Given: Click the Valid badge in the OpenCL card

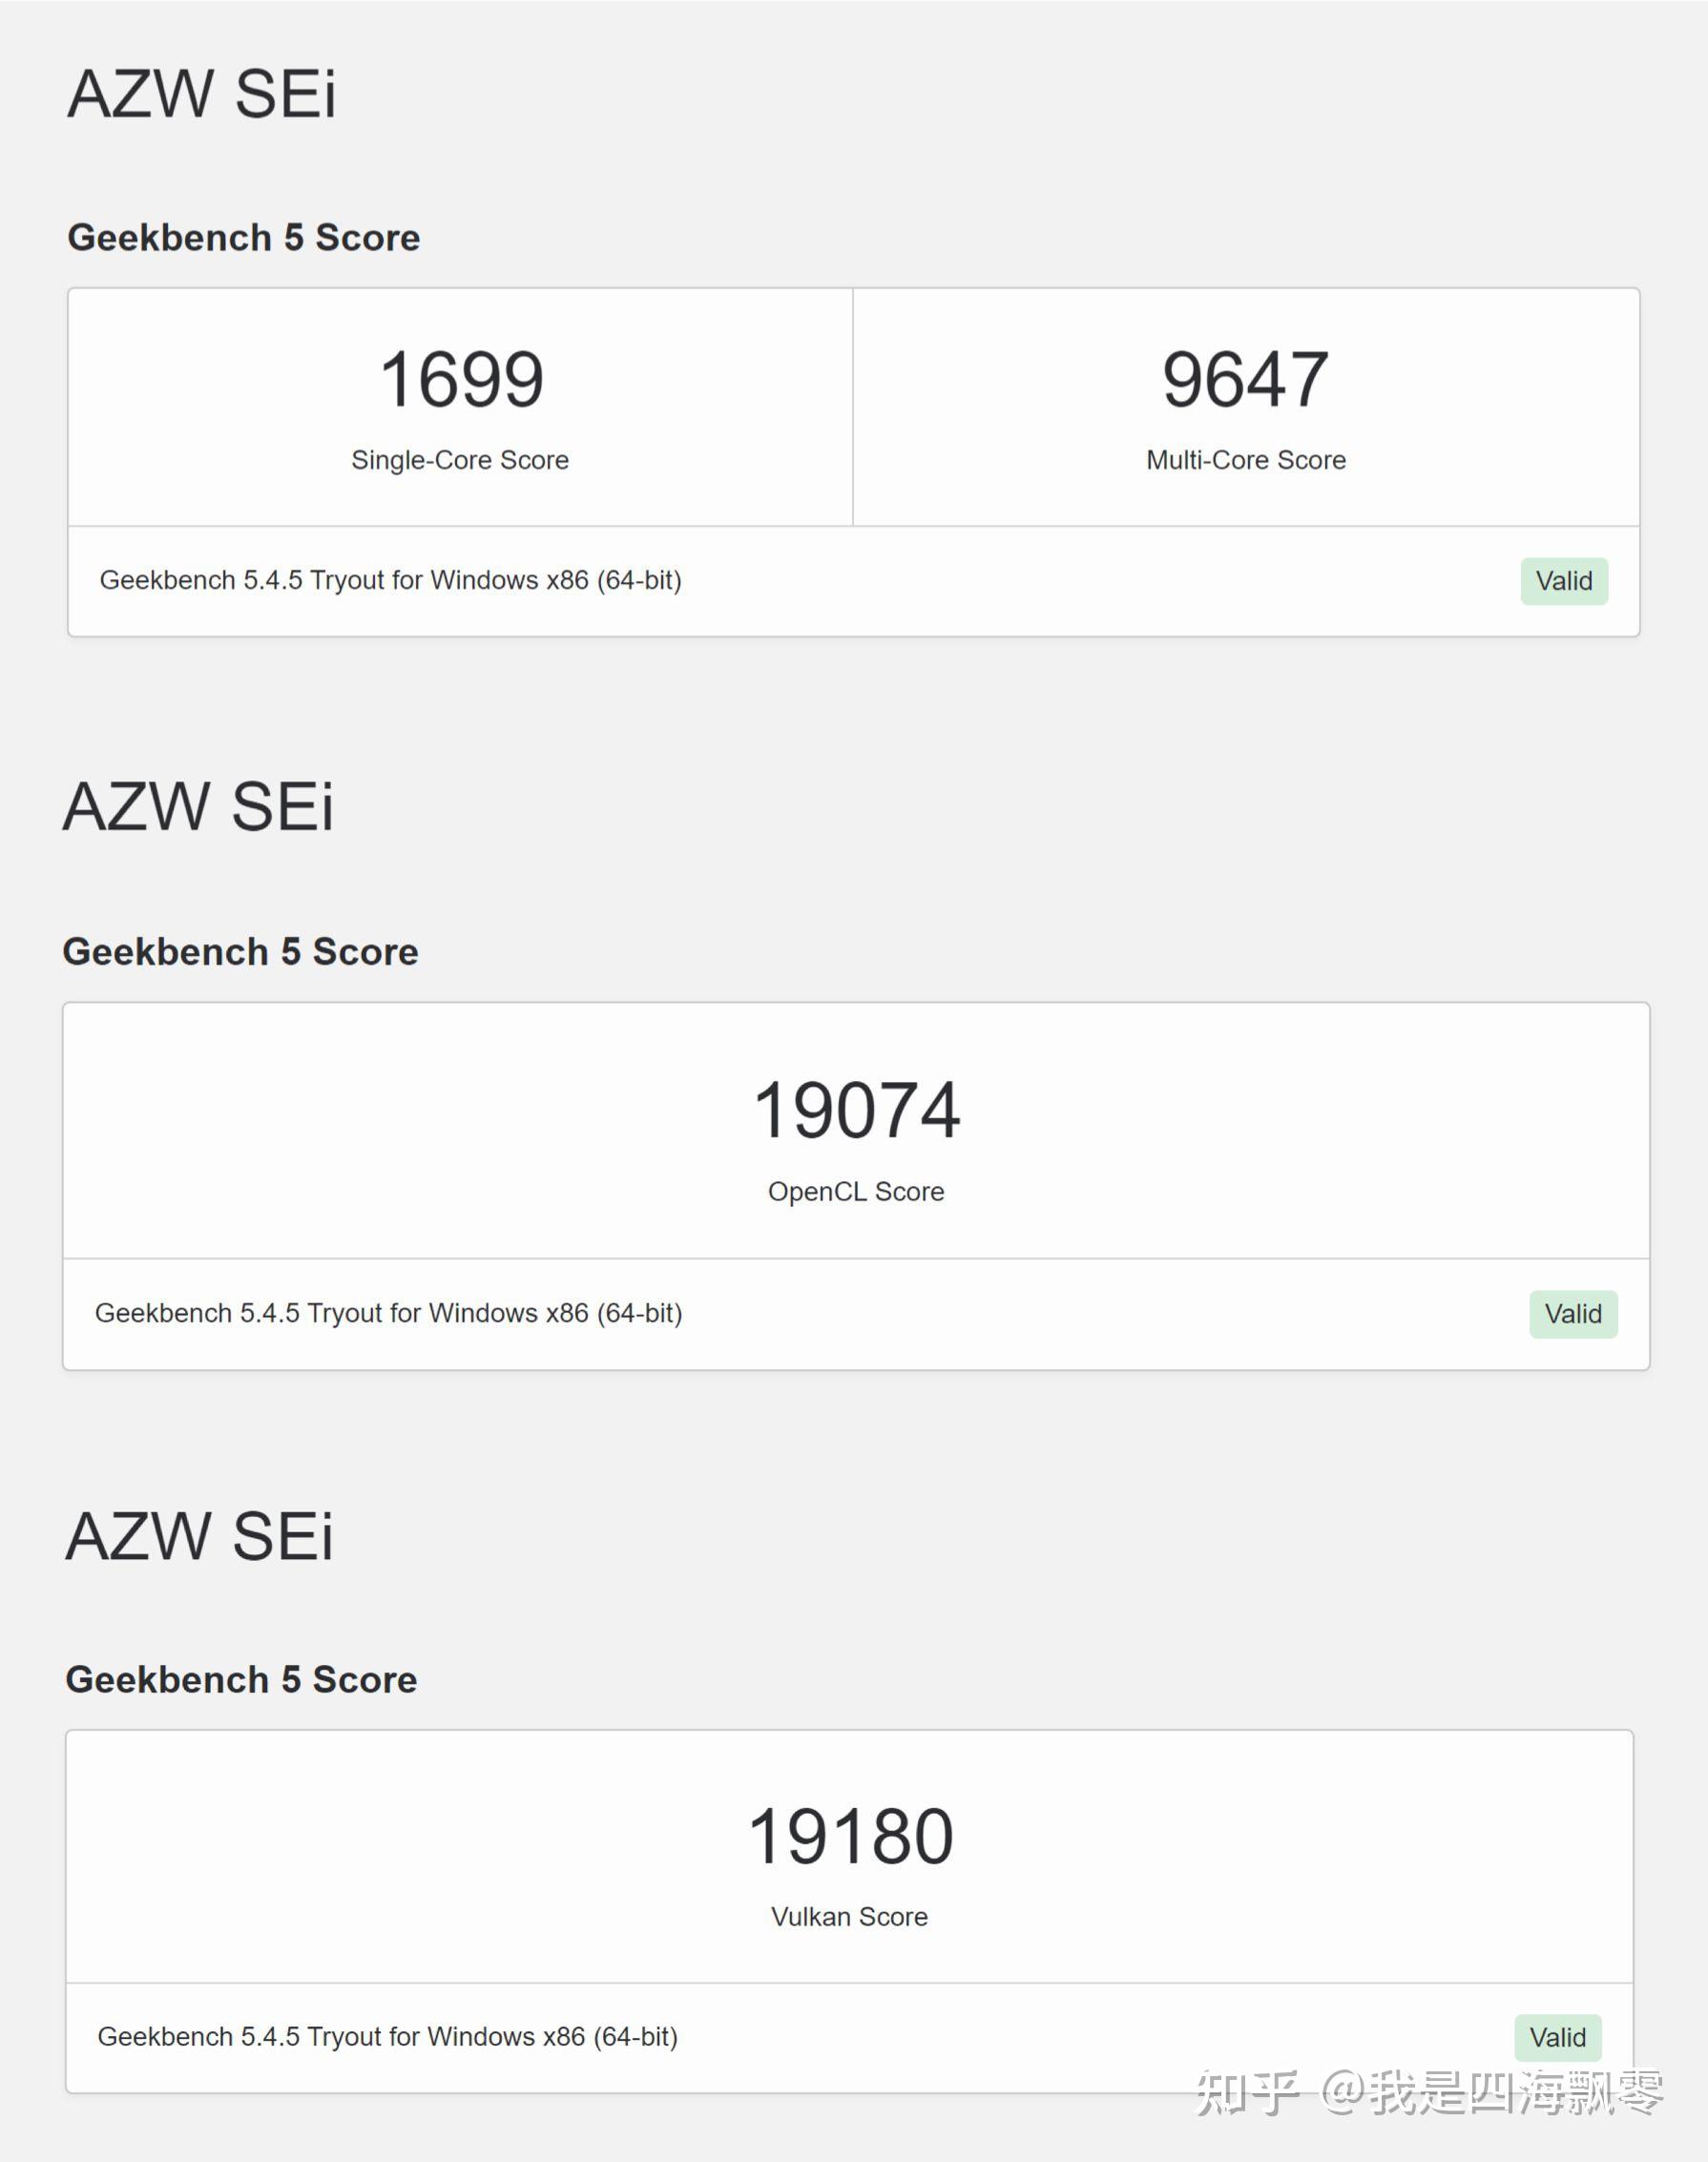Looking at the screenshot, I should pos(1572,1313).
